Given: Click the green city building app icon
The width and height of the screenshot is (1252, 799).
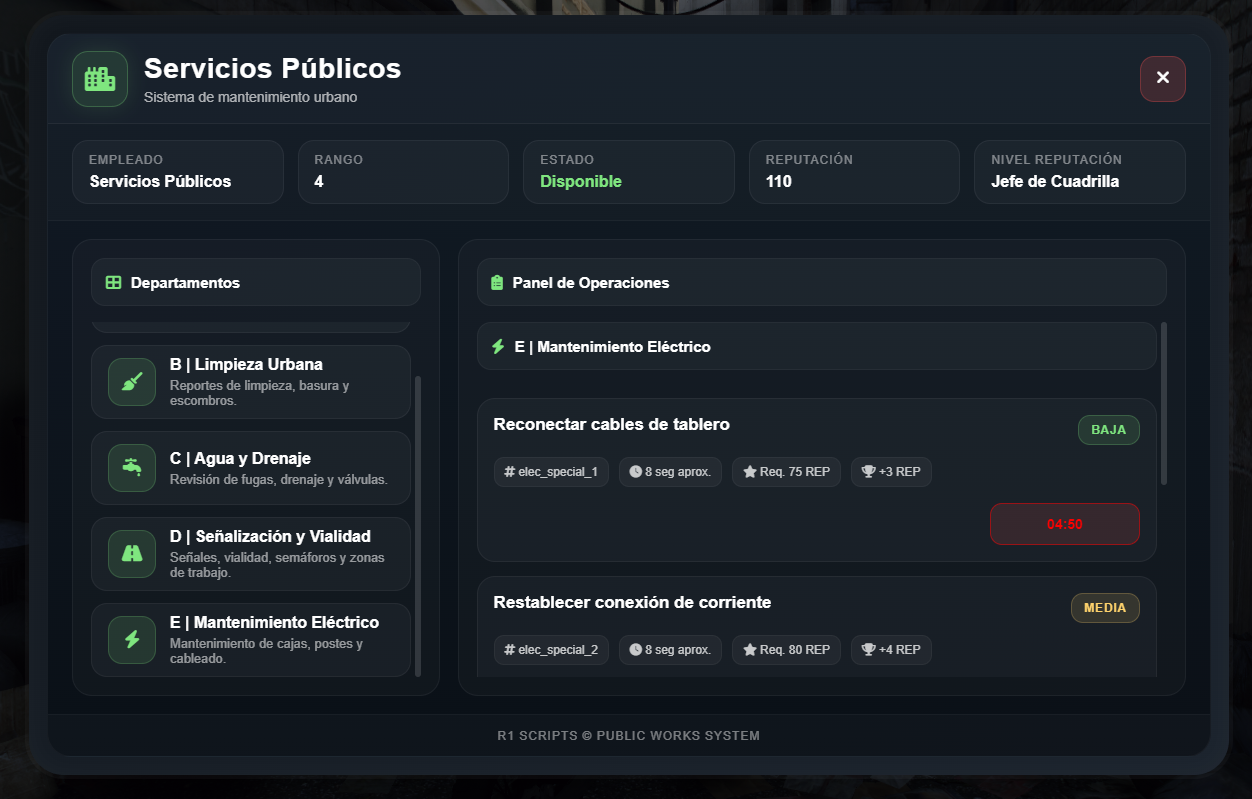Looking at the screenshot, I should pos(100,79).
